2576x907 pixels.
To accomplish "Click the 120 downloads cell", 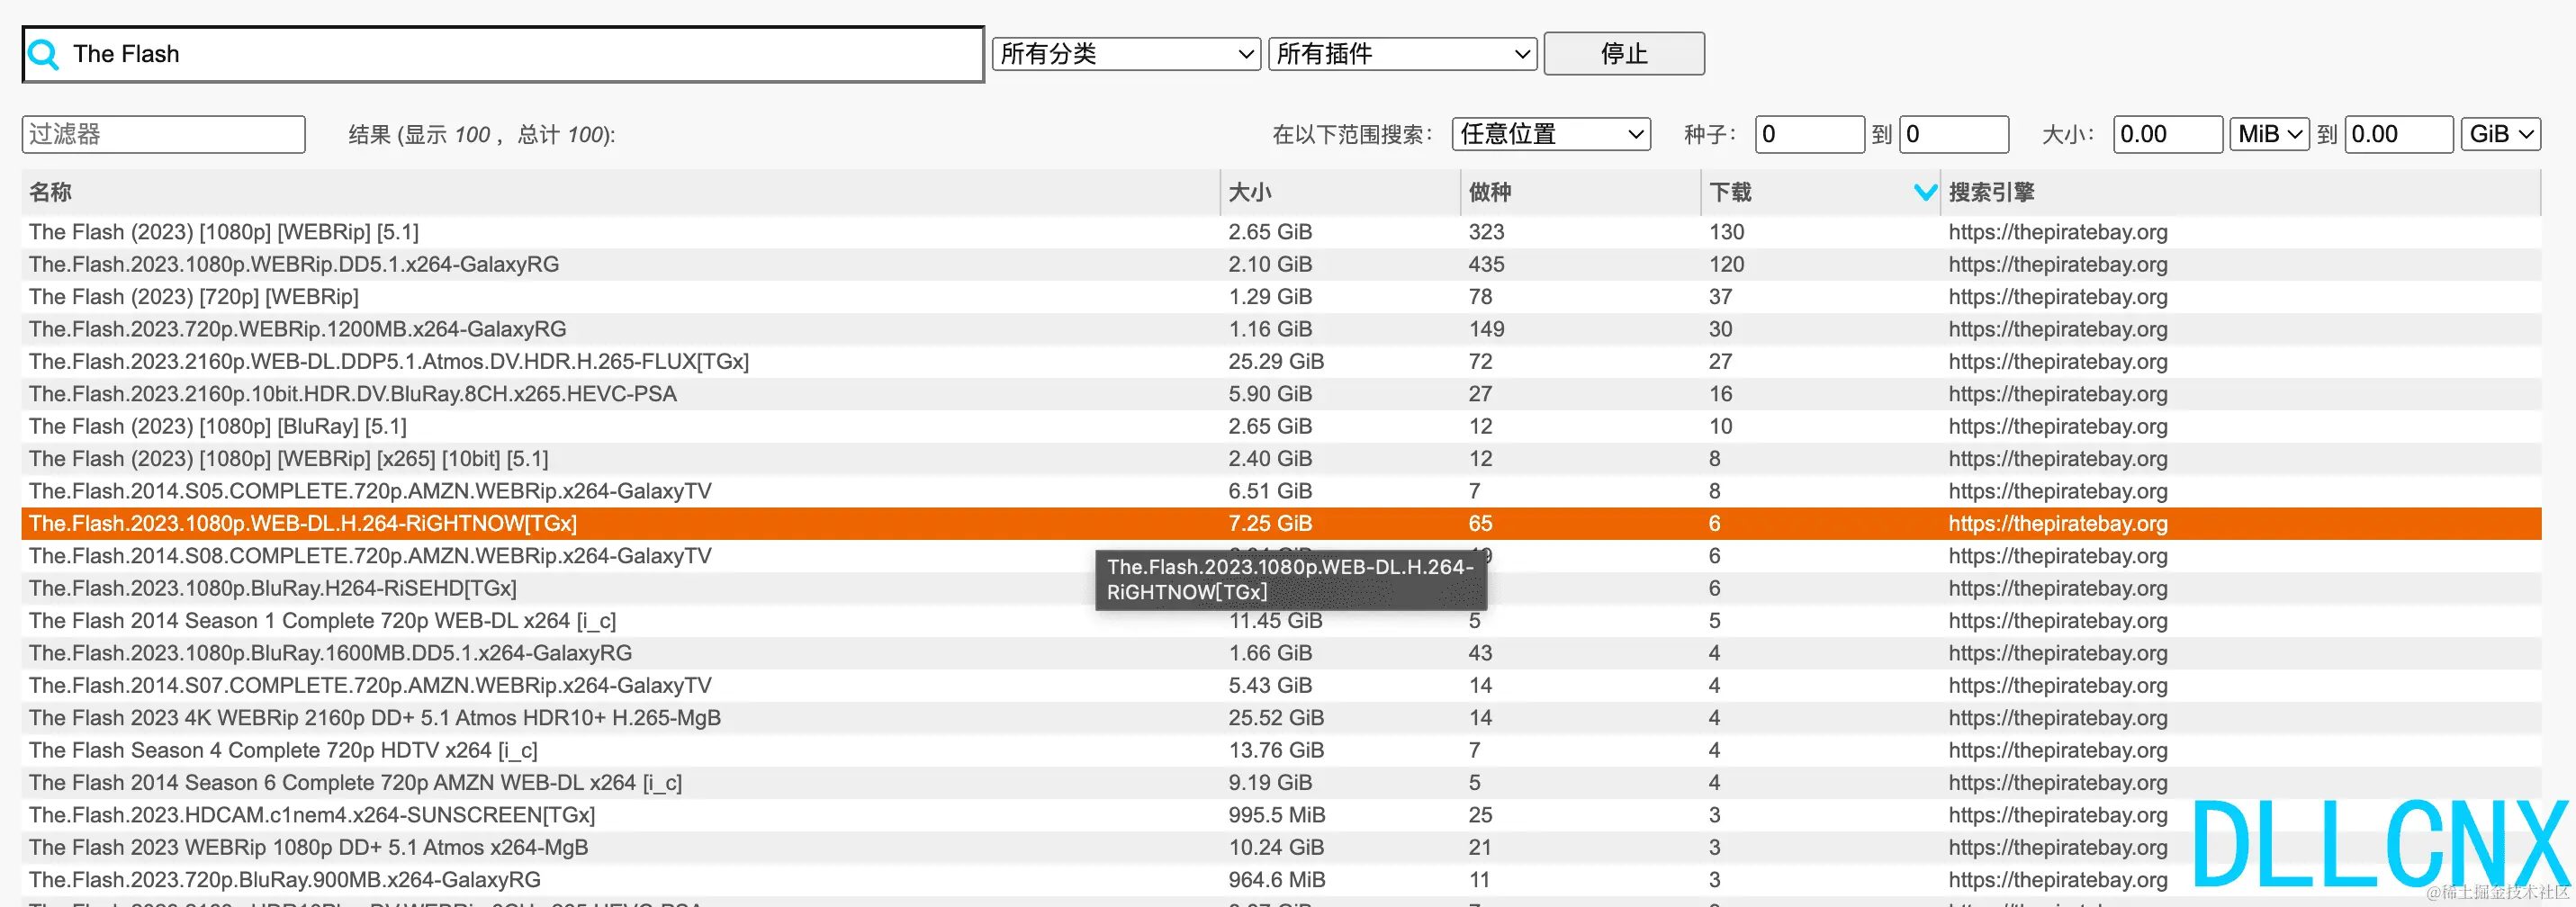I will click(1726, 264).
